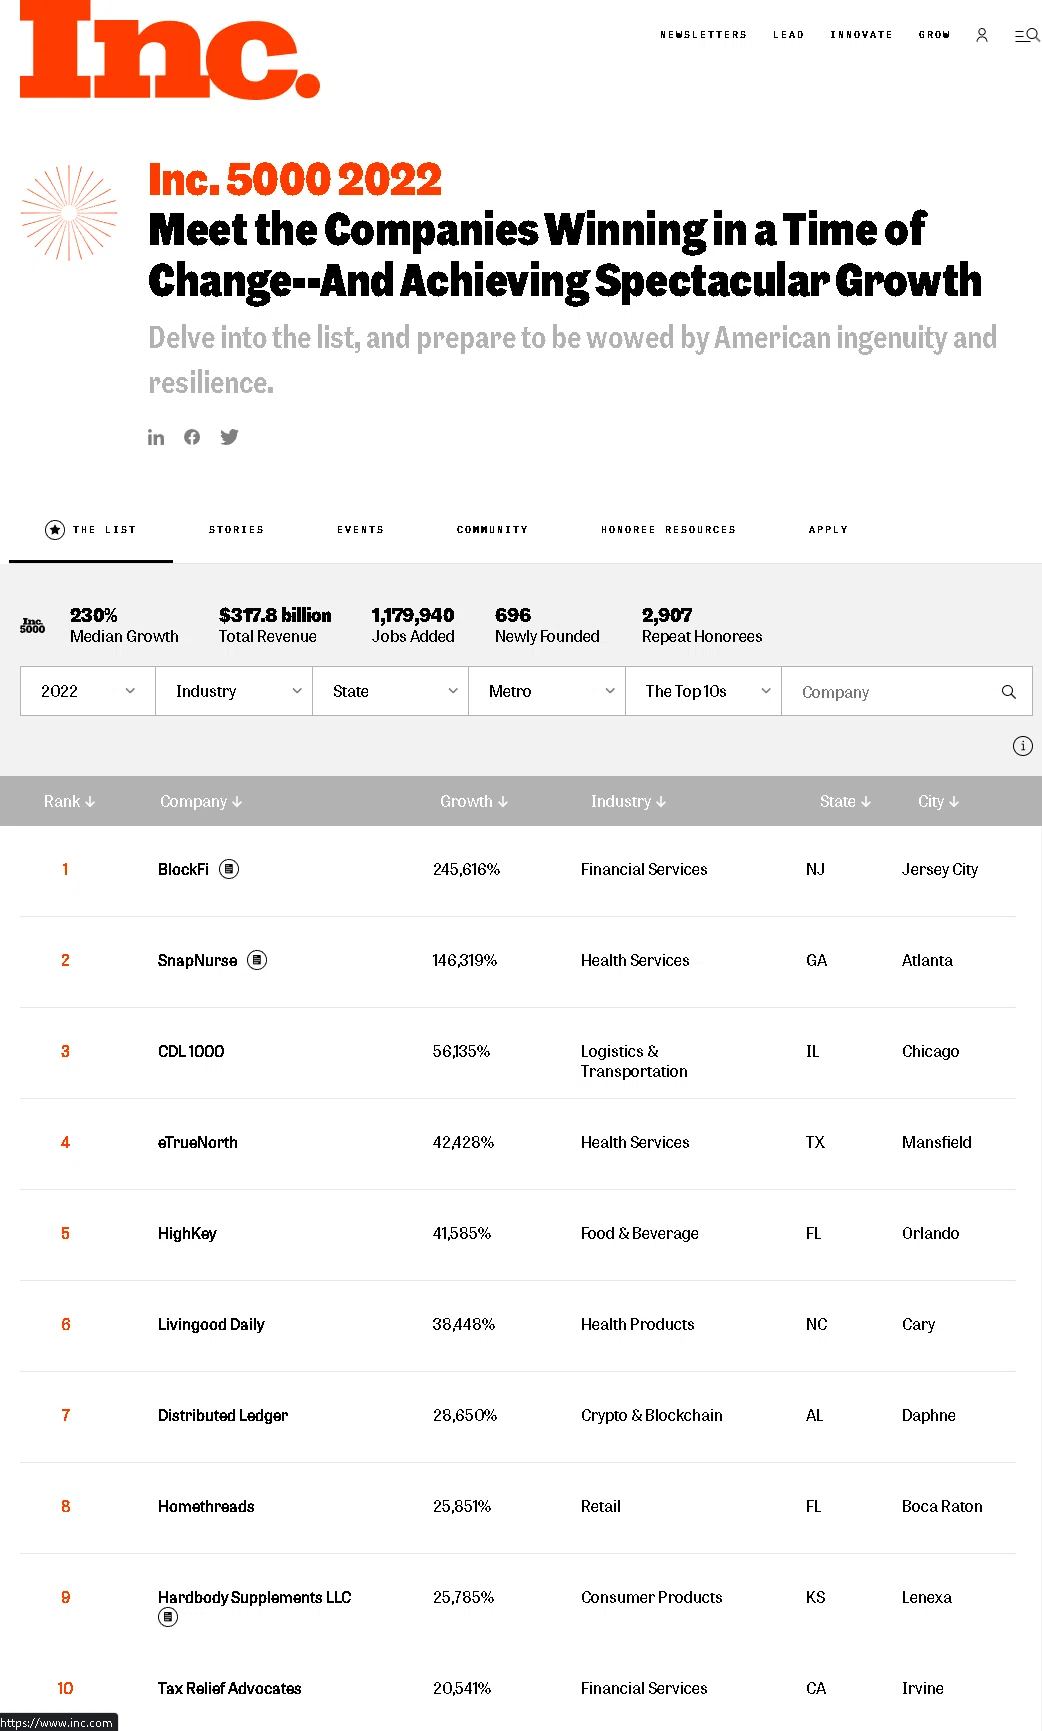Open the user account icon
This screenshot has height=1731, width=1042.
(x=982, y=35)
